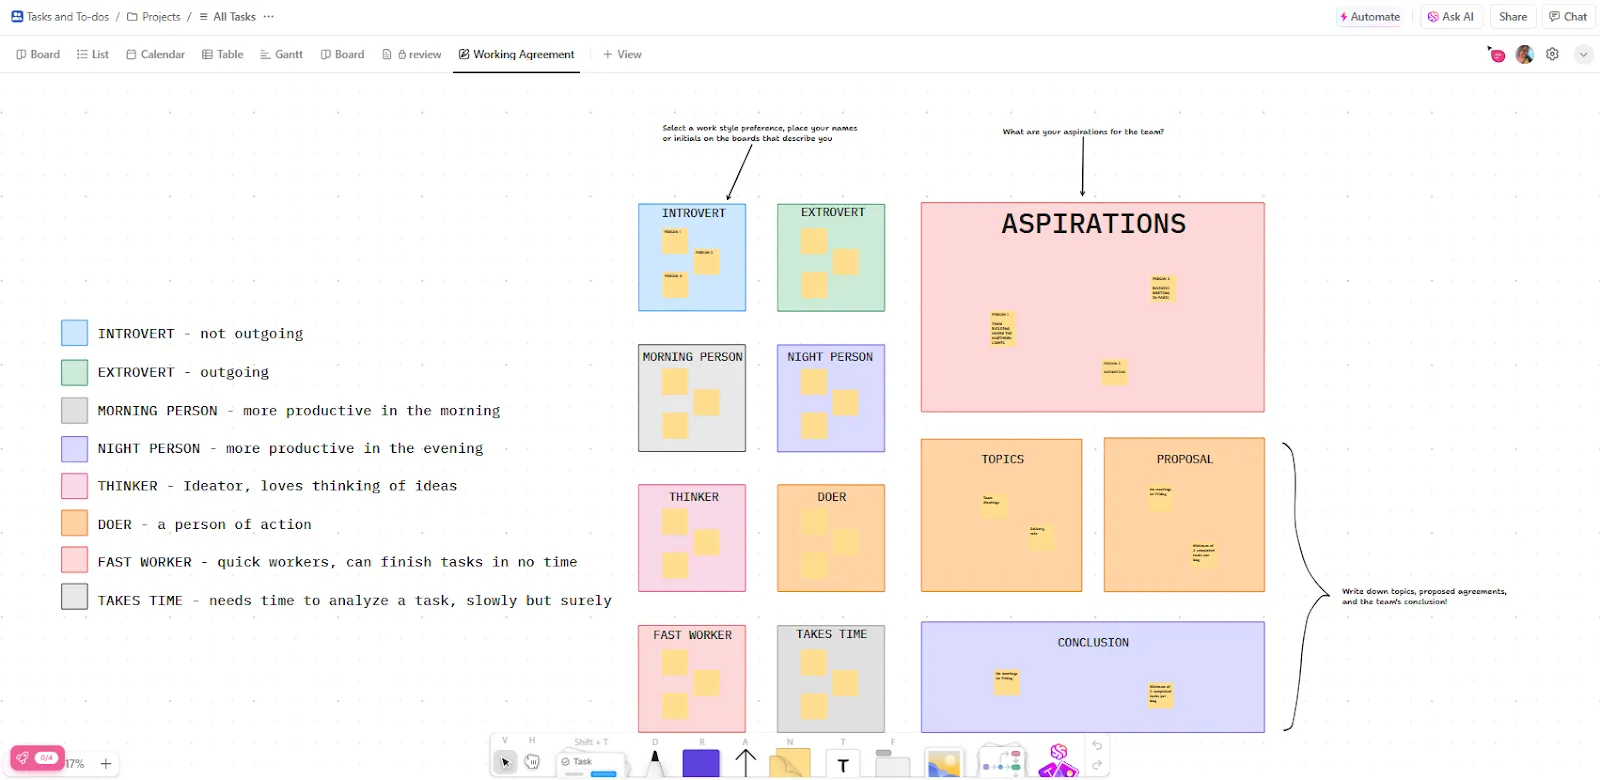This screenshot has width=1600, height=780.
Task: Select 'What are your aspirations for the team?' note
Action: click(1083, 132)
